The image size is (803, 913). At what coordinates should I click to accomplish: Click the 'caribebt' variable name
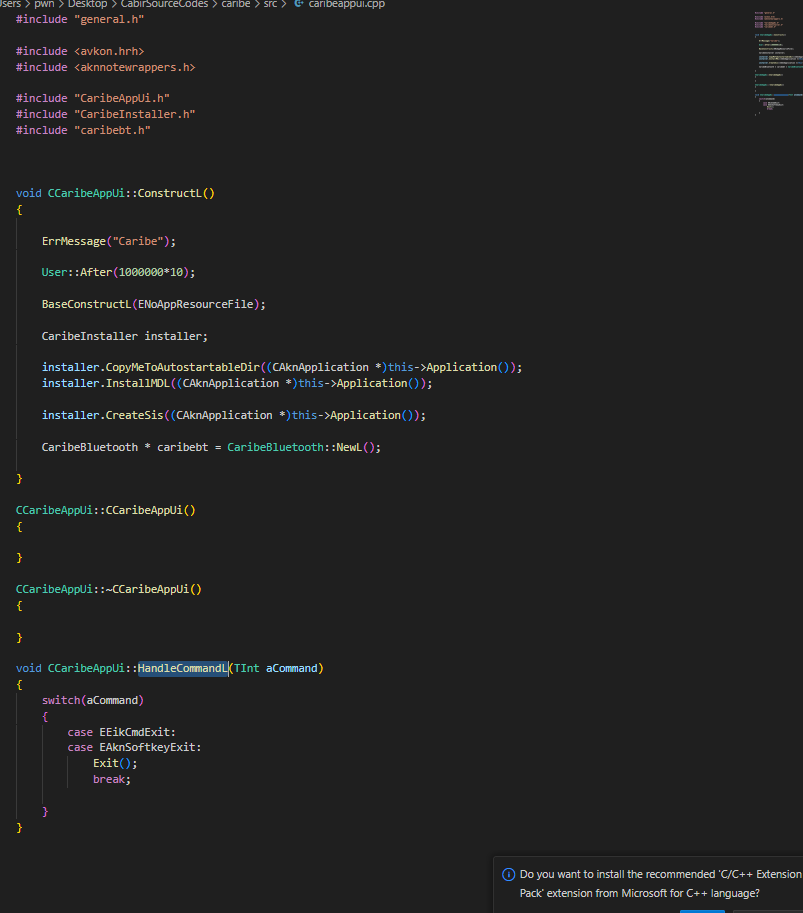coord(182,447)
